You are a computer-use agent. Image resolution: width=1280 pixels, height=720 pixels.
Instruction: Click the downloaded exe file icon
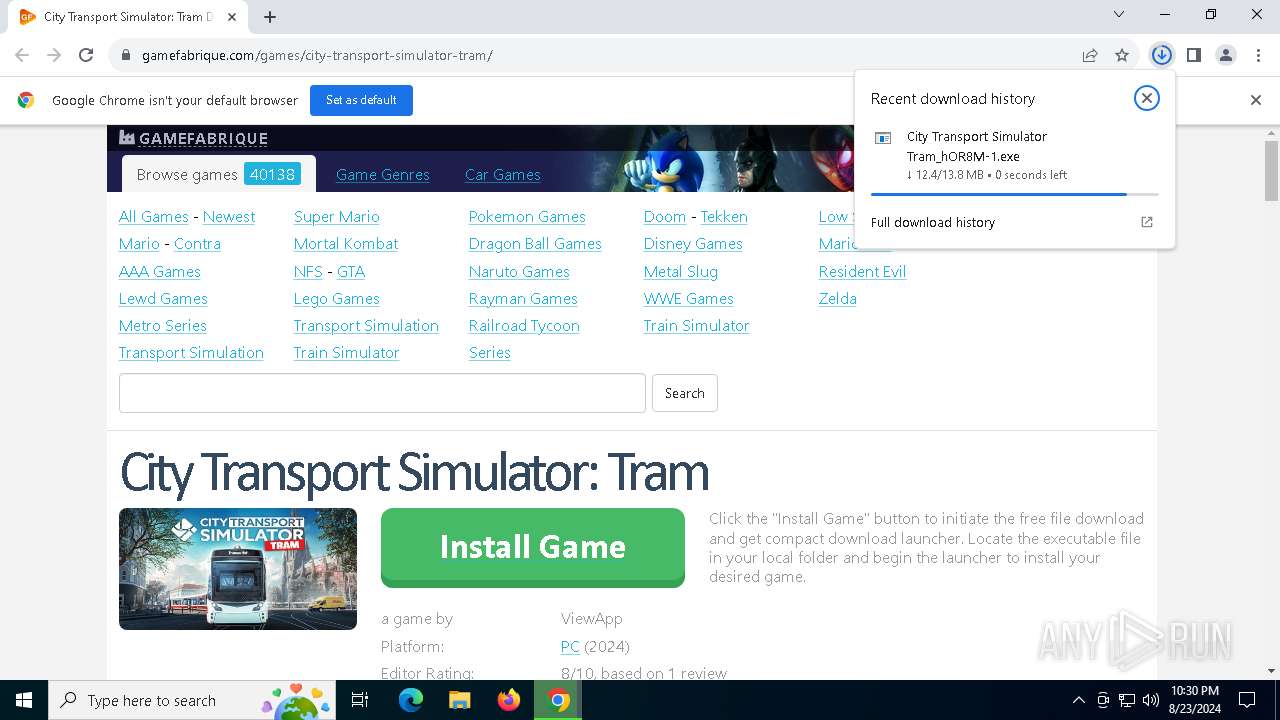tap(883, 138)
